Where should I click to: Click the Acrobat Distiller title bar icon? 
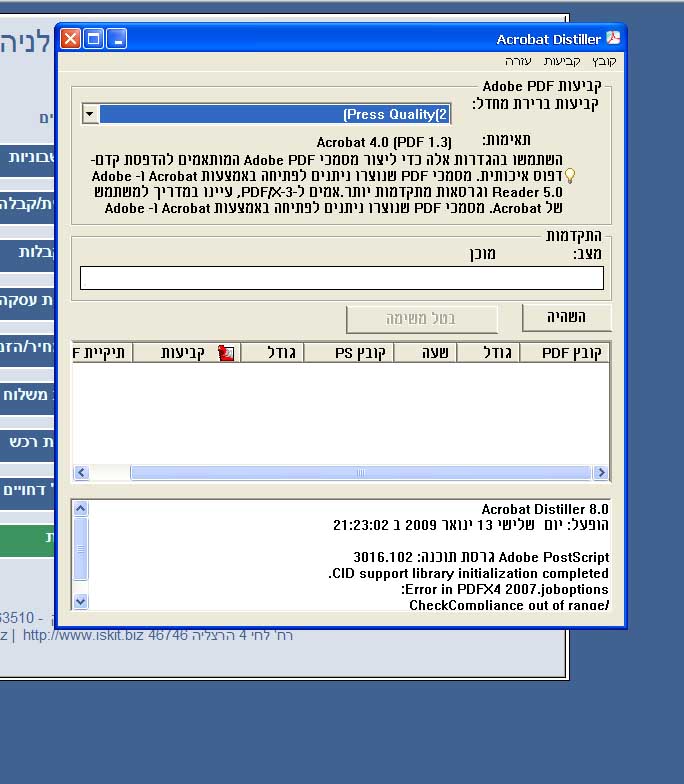(x=614, y=38)
